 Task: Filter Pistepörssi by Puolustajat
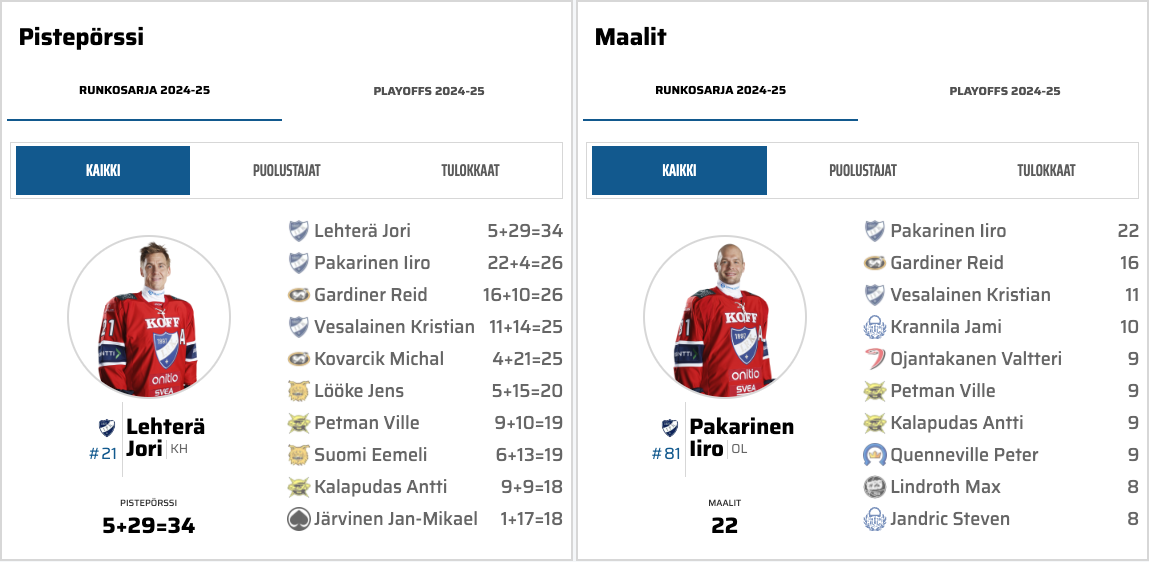point(286,170)
